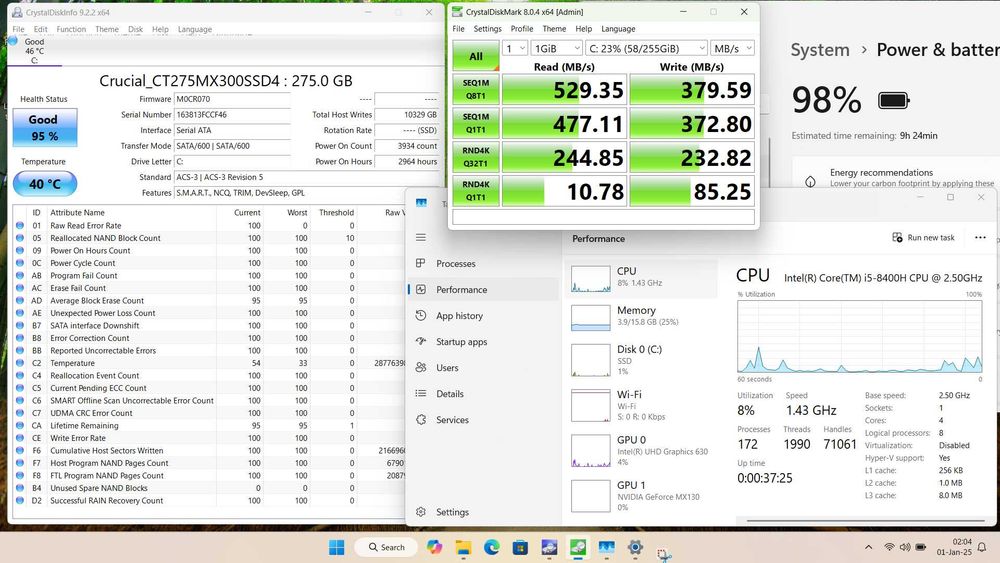Open CrystalDiskMark Settings menu
Image resolution: width=1000 pixels, height=563 pixels.
pos(487,29)
